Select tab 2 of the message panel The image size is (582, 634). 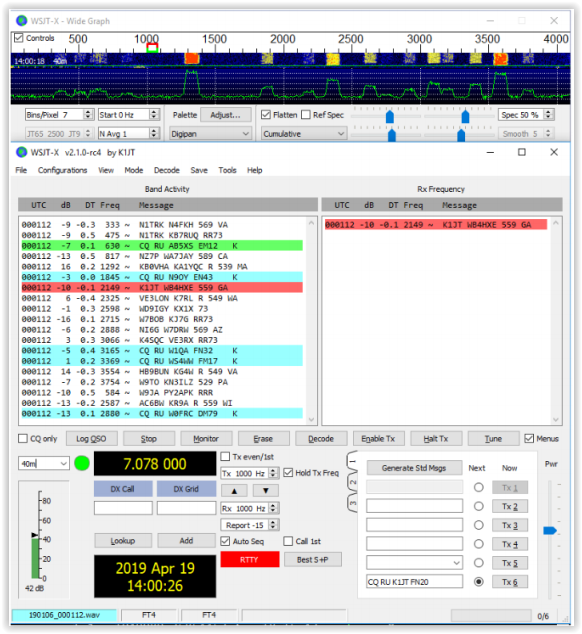click(x=352, y=482)
